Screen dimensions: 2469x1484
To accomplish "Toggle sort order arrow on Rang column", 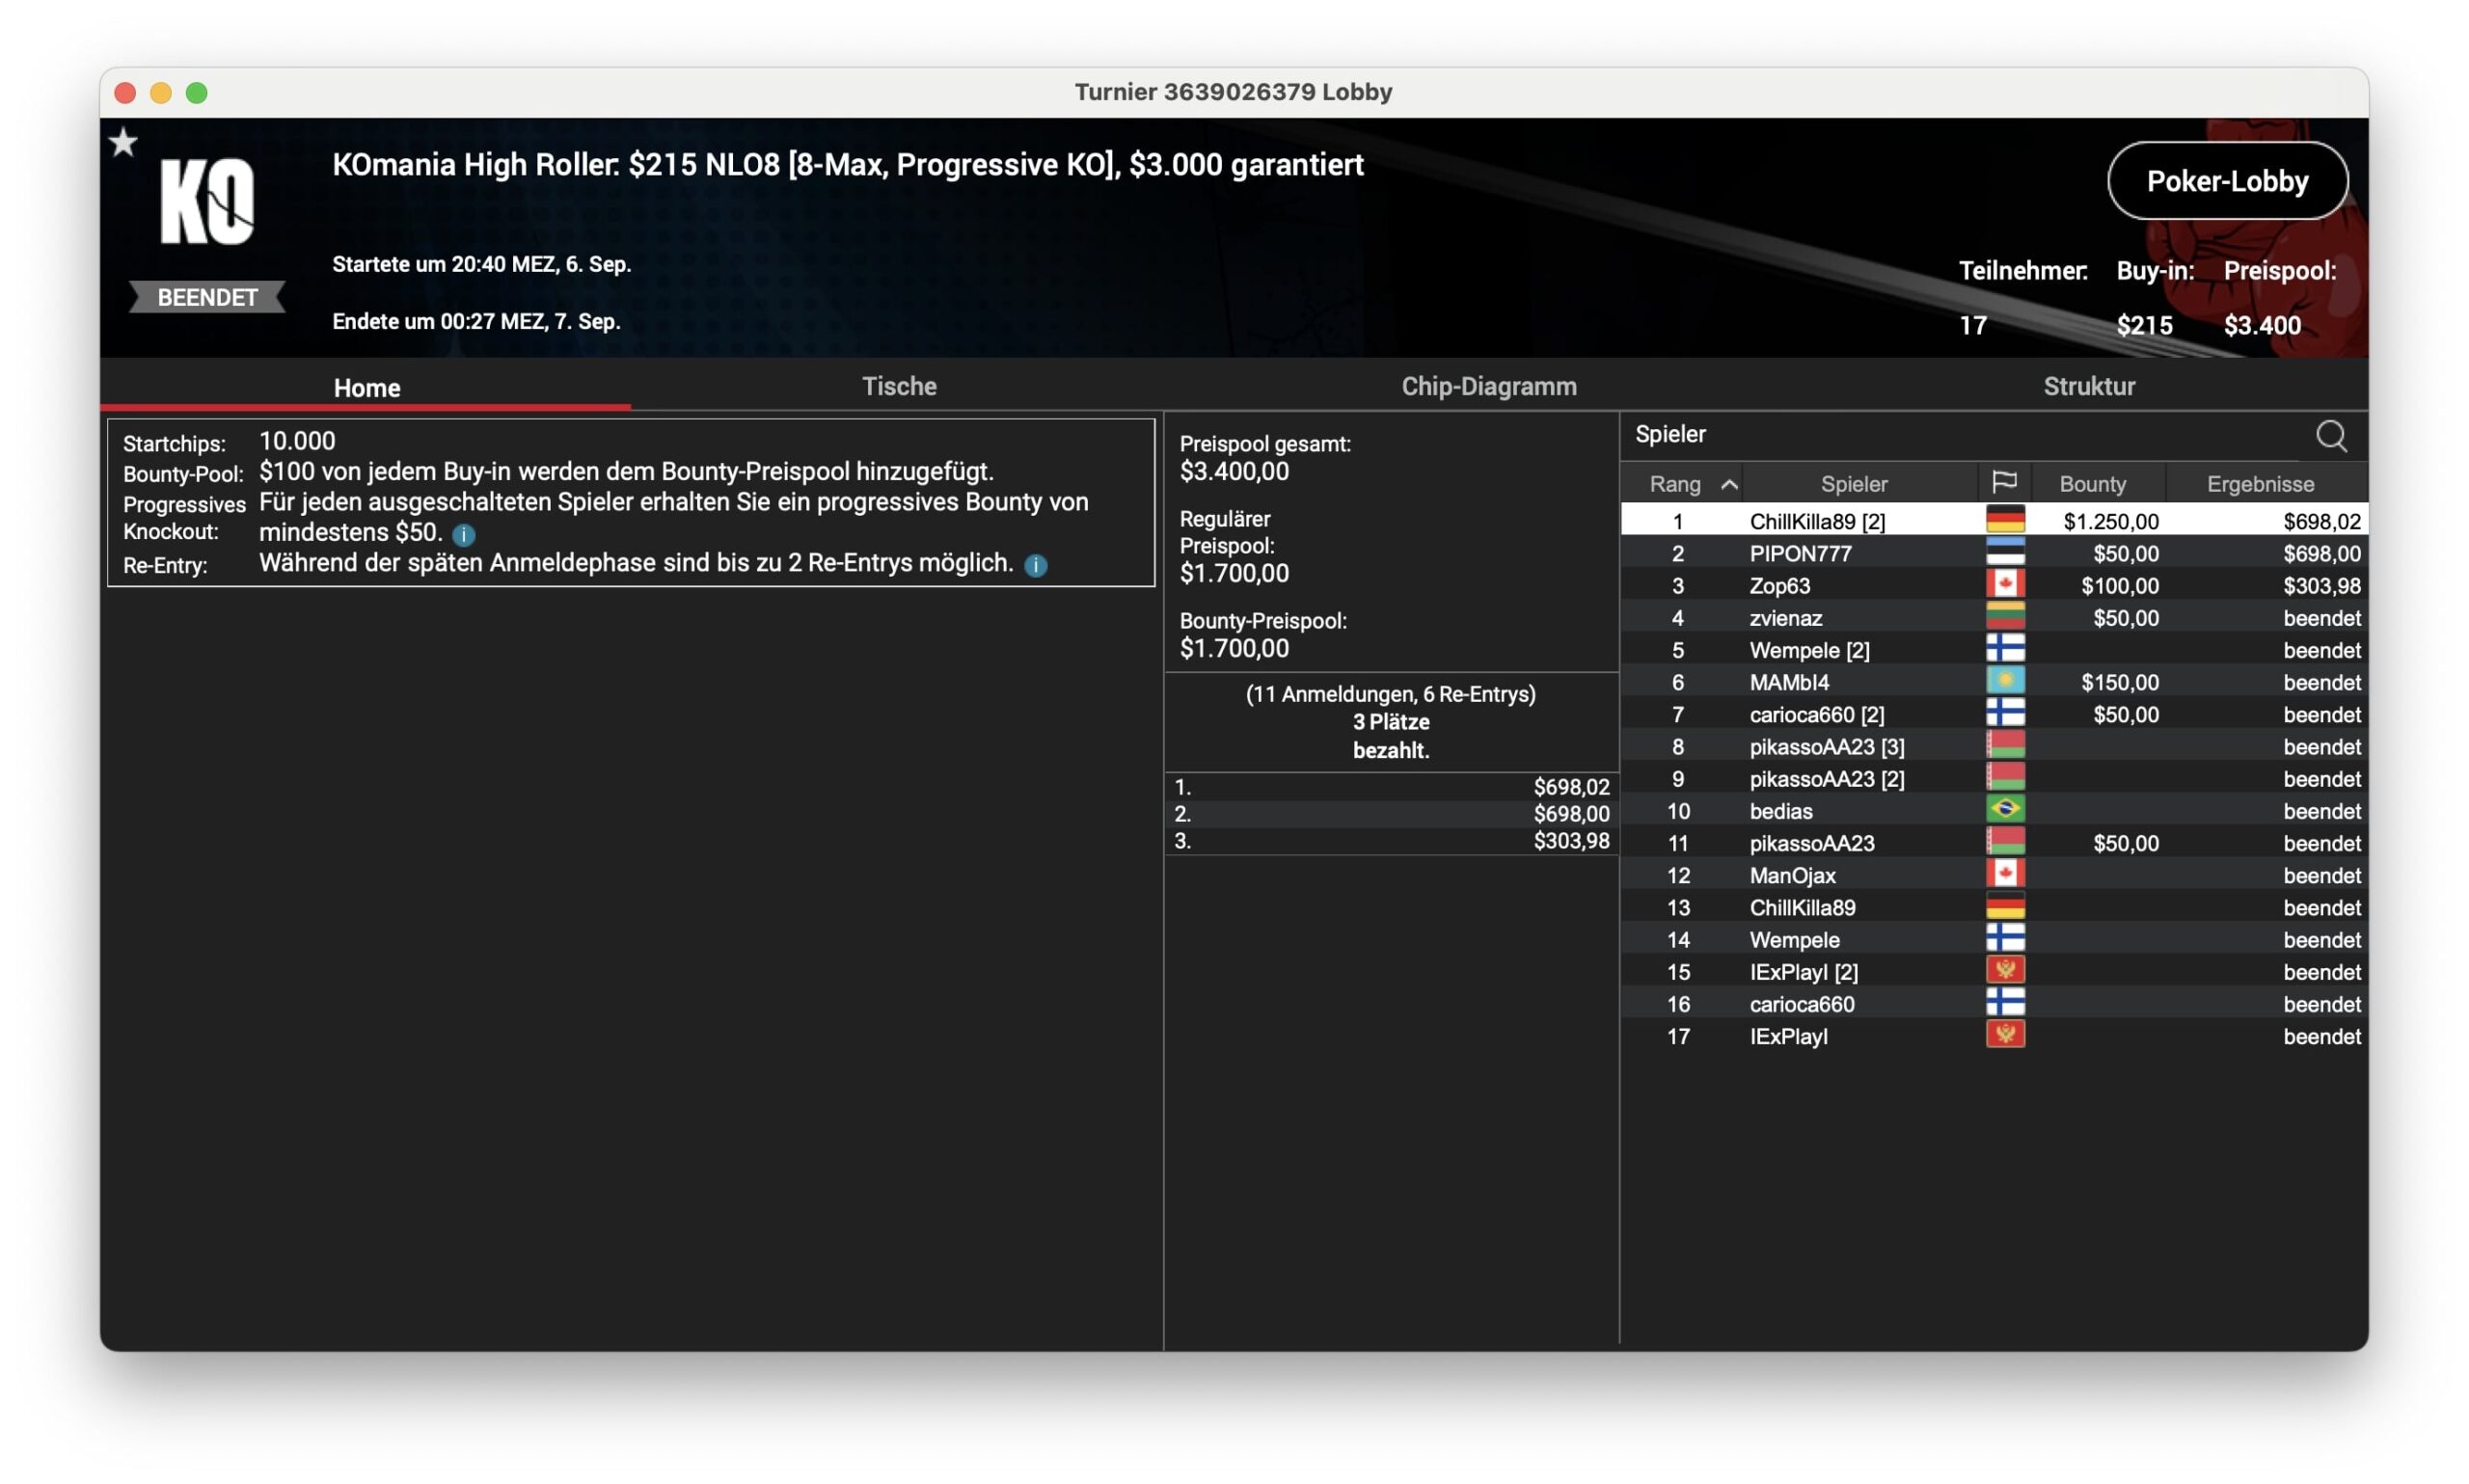I will pos(1728,484).
